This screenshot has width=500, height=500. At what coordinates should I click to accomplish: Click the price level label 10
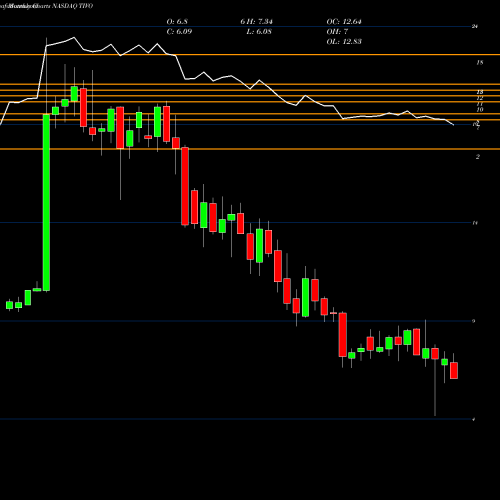[480, 110]
